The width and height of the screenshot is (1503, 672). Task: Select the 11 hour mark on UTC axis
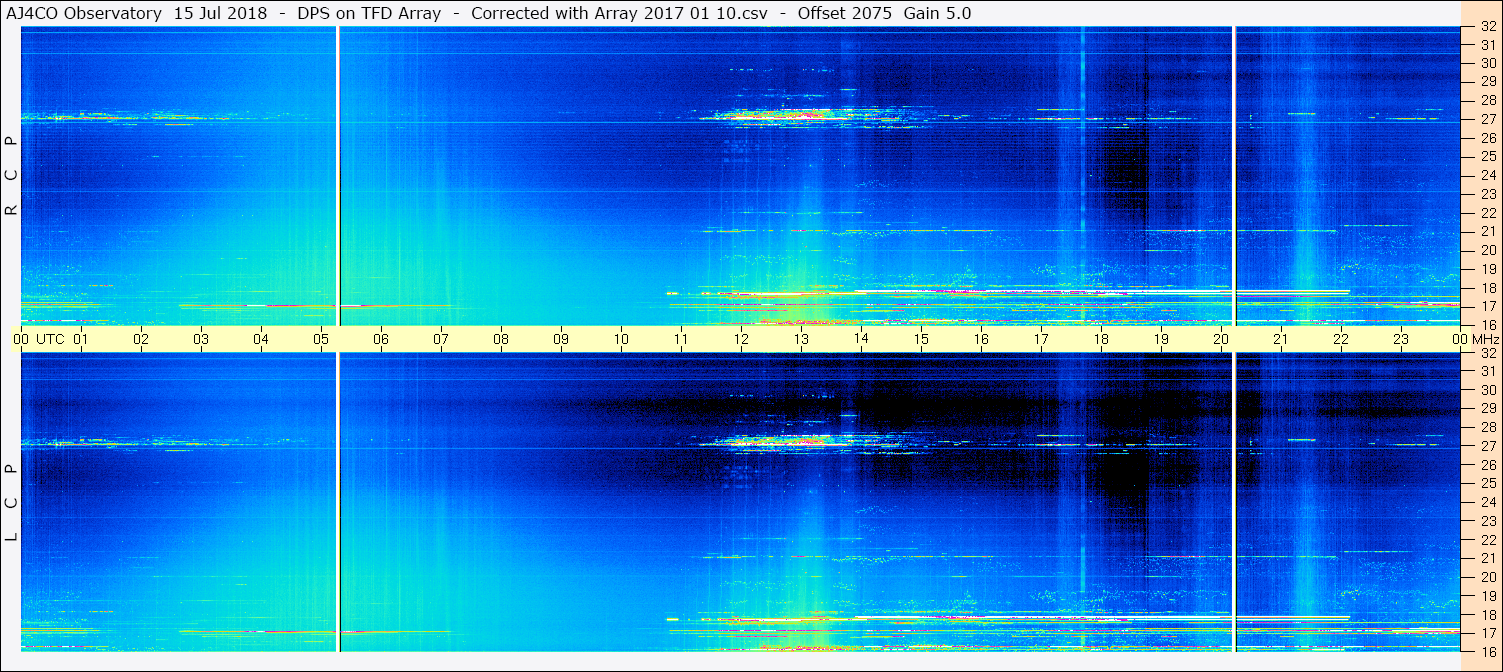pyautogui.click(x=681, y=339)
